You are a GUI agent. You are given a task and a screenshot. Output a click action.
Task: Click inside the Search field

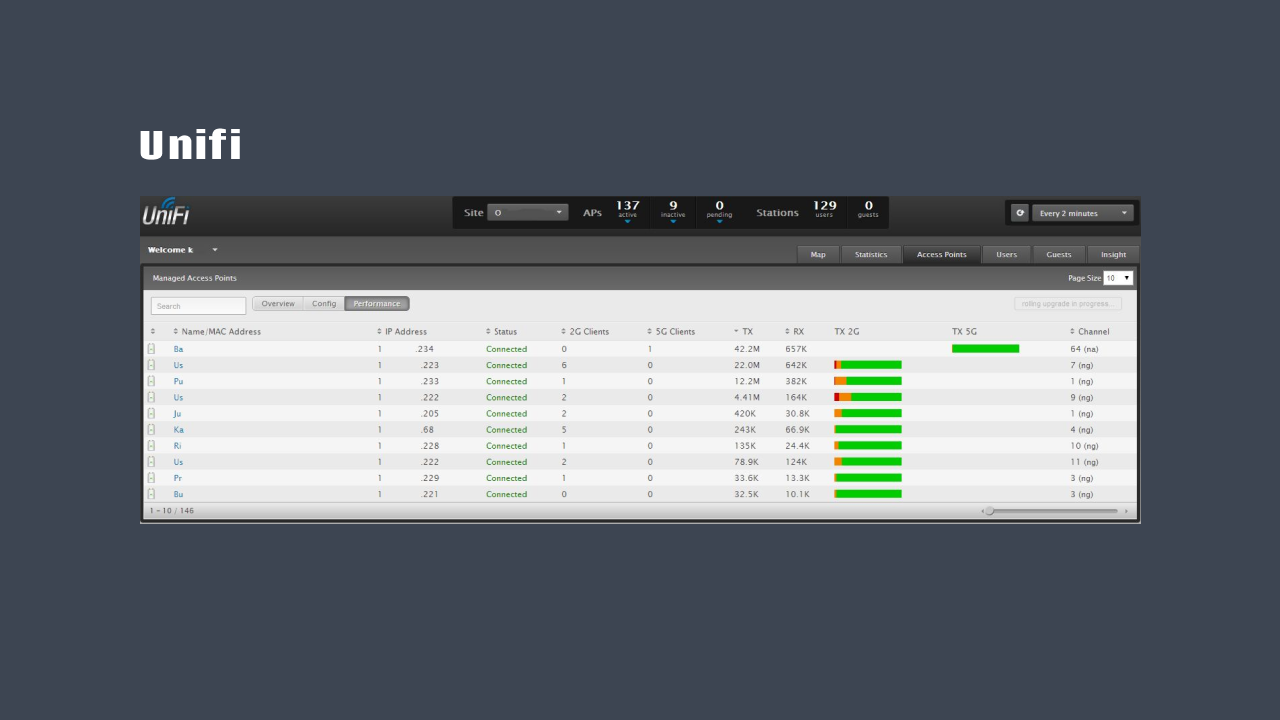point(197,304)
